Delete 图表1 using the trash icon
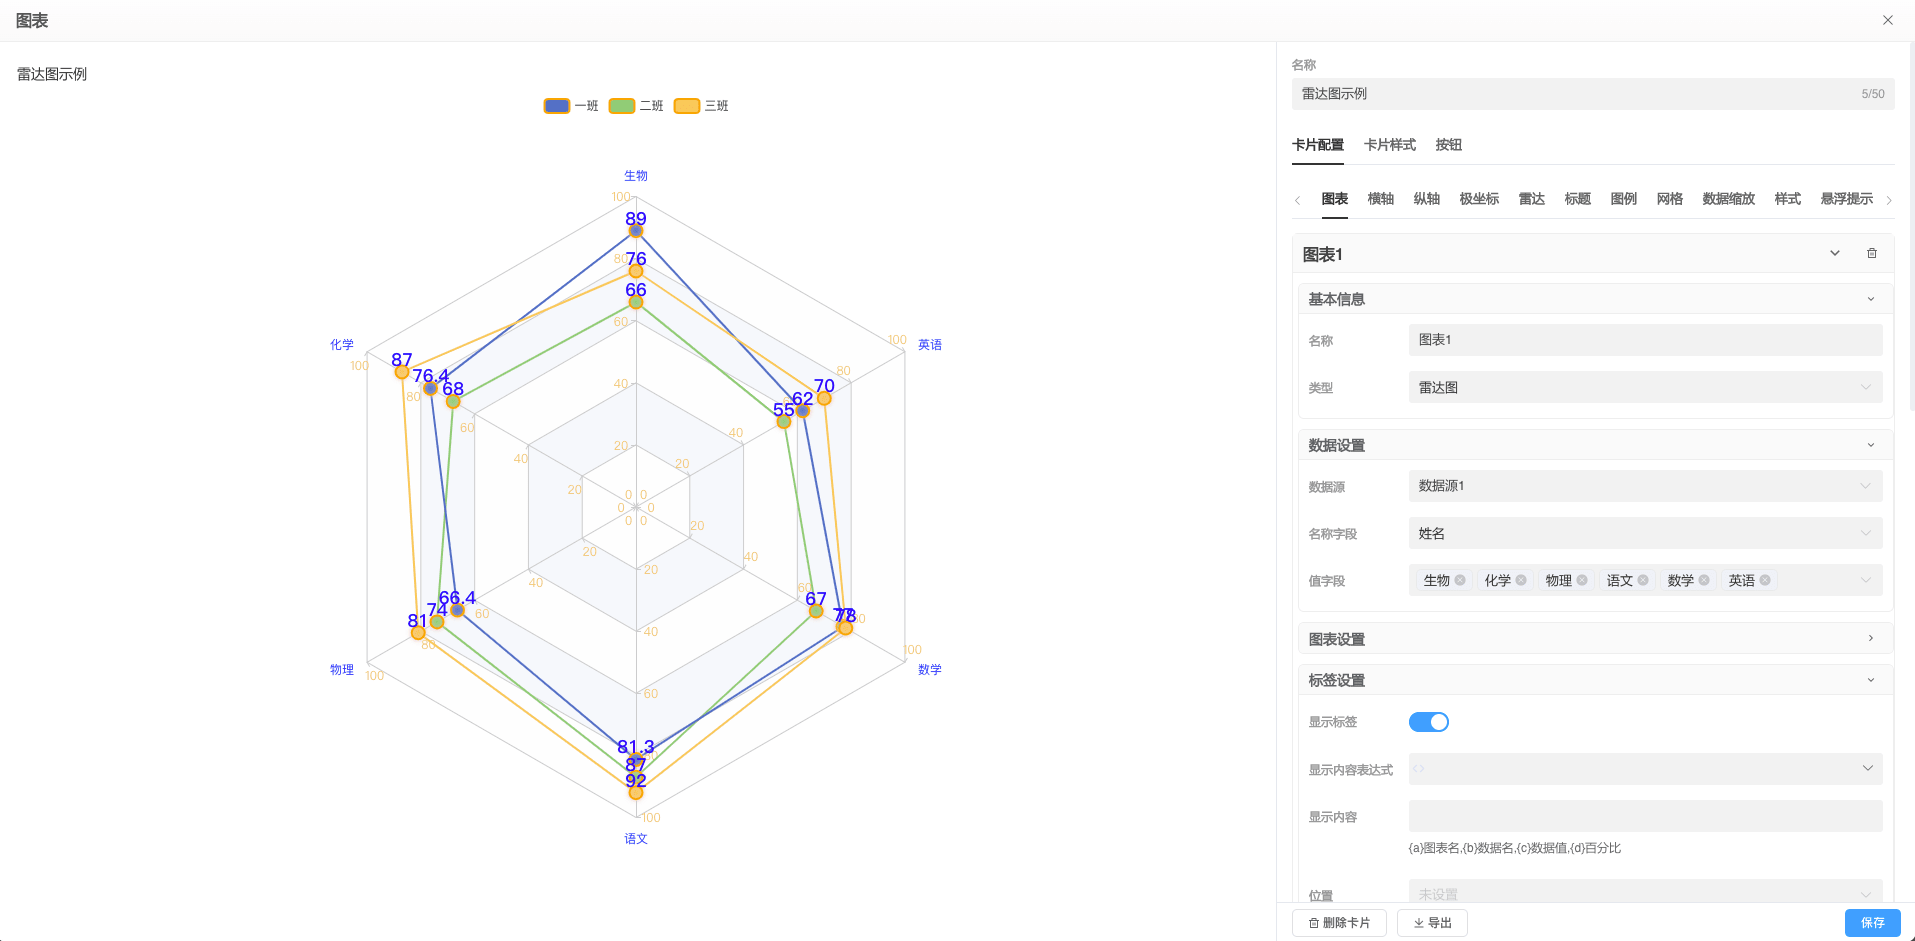The image size is (1915, 941). pos(1871,253)
